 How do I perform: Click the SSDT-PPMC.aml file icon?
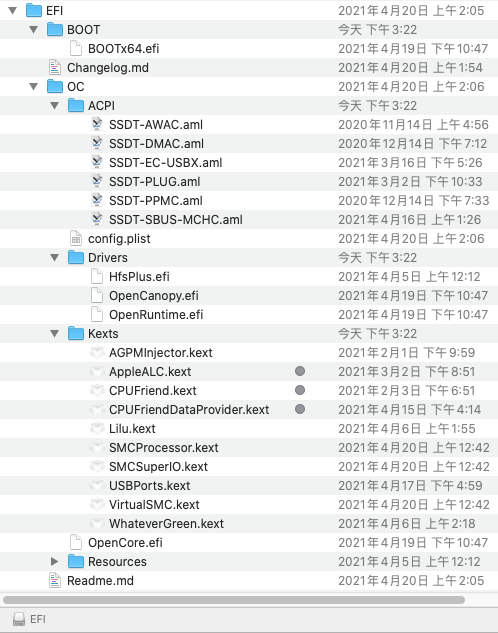pos(97,200)
